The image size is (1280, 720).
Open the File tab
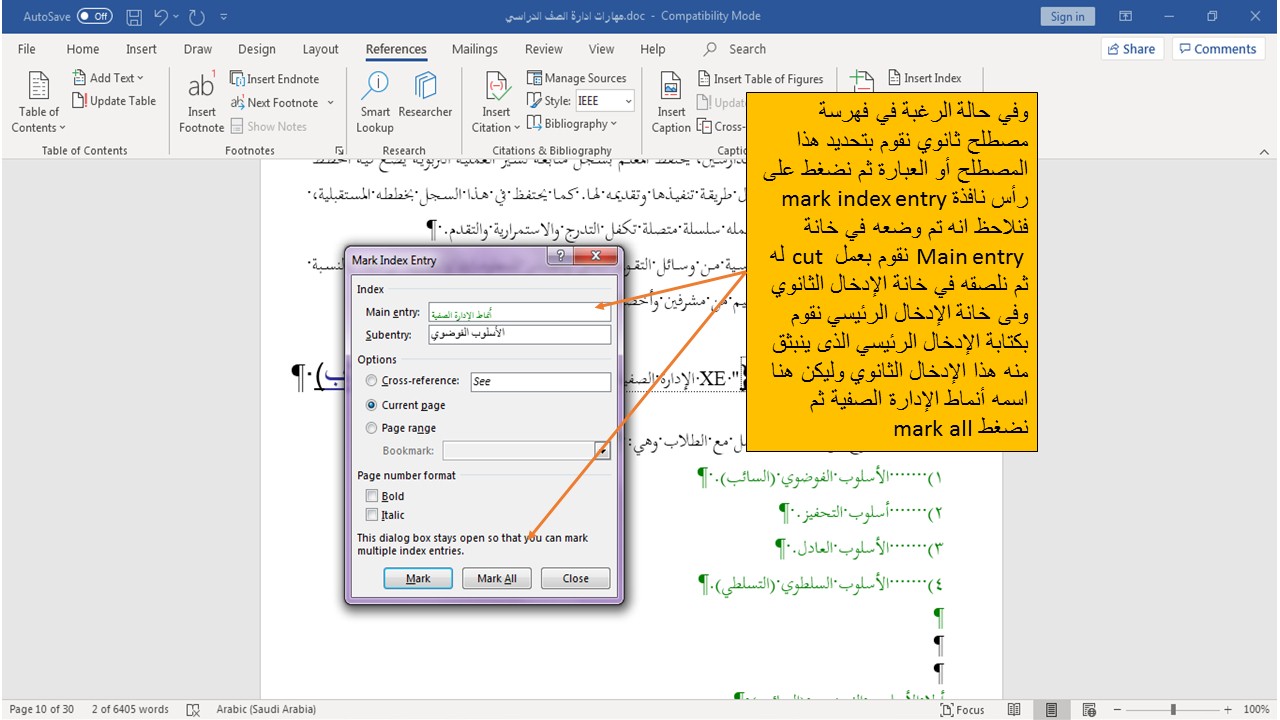[27, 49]
